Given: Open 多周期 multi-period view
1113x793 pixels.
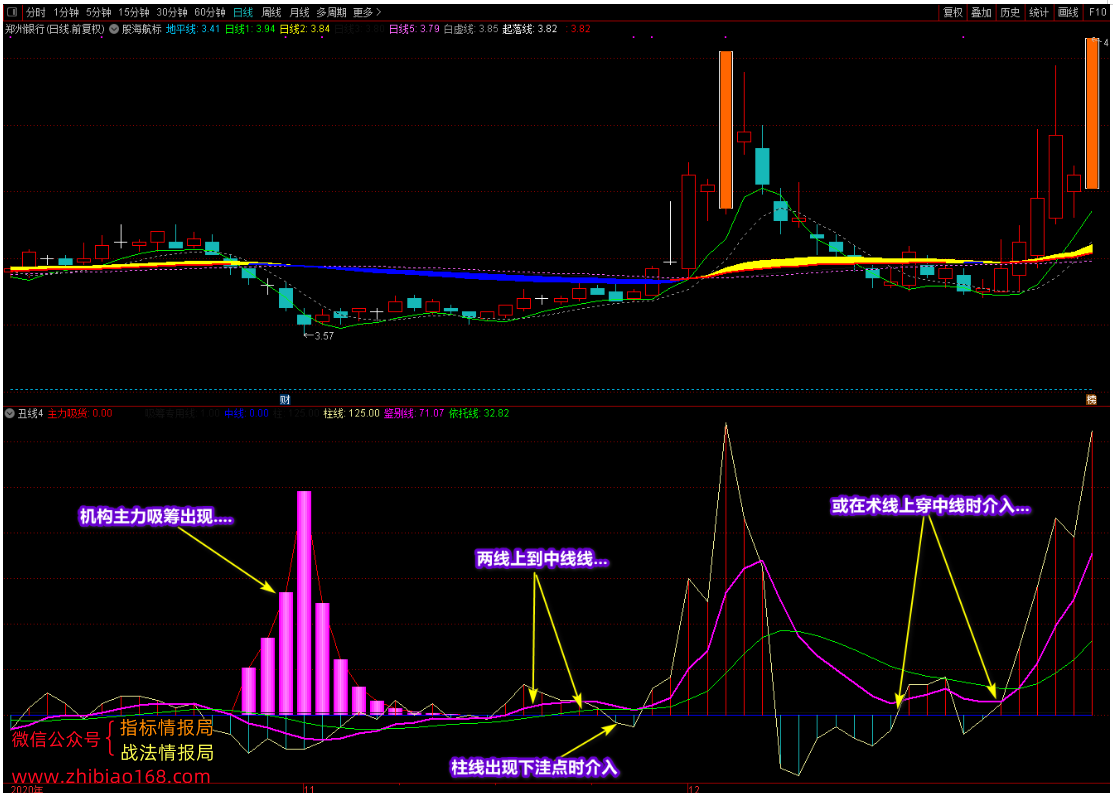Looking at the screenshot, I should (331, 12).
